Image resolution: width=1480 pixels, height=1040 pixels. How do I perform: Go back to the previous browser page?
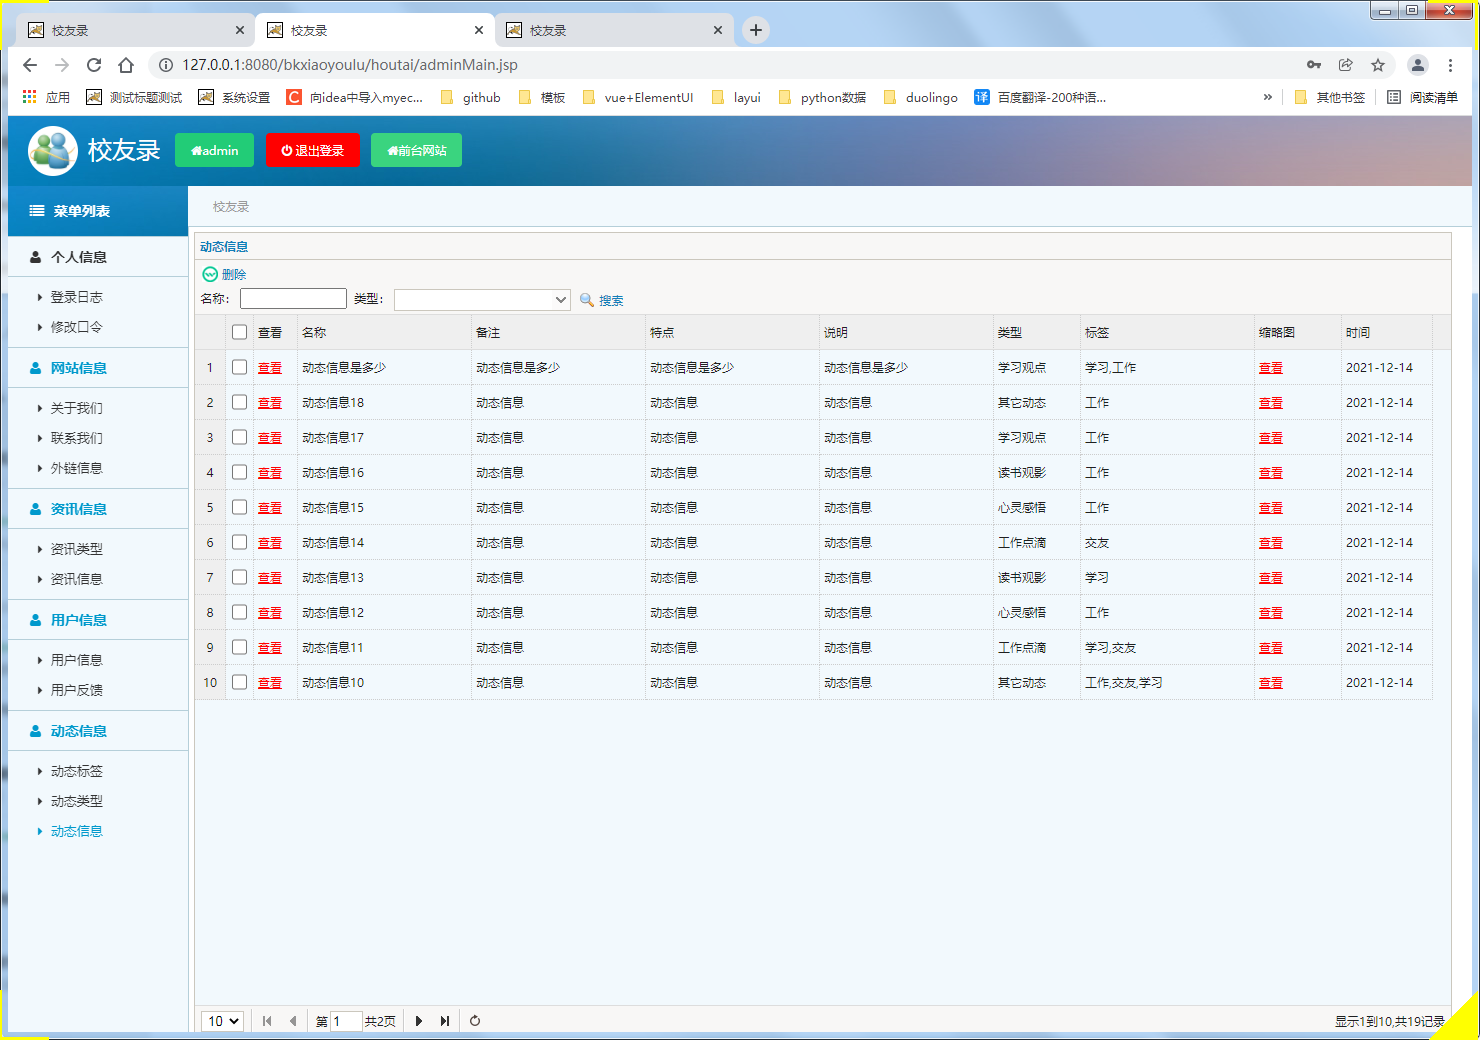[x=30, y=65]
